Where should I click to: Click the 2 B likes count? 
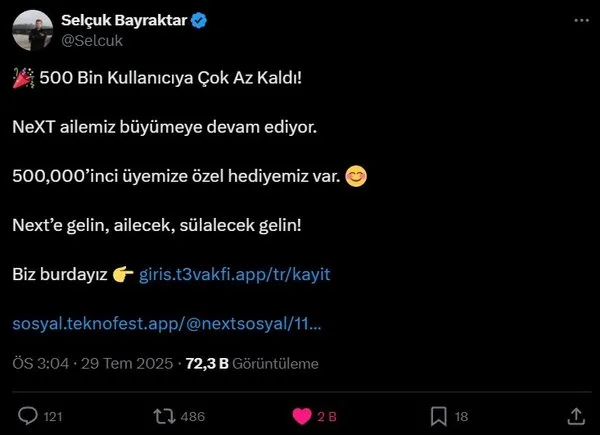click(x=327, y=417)
